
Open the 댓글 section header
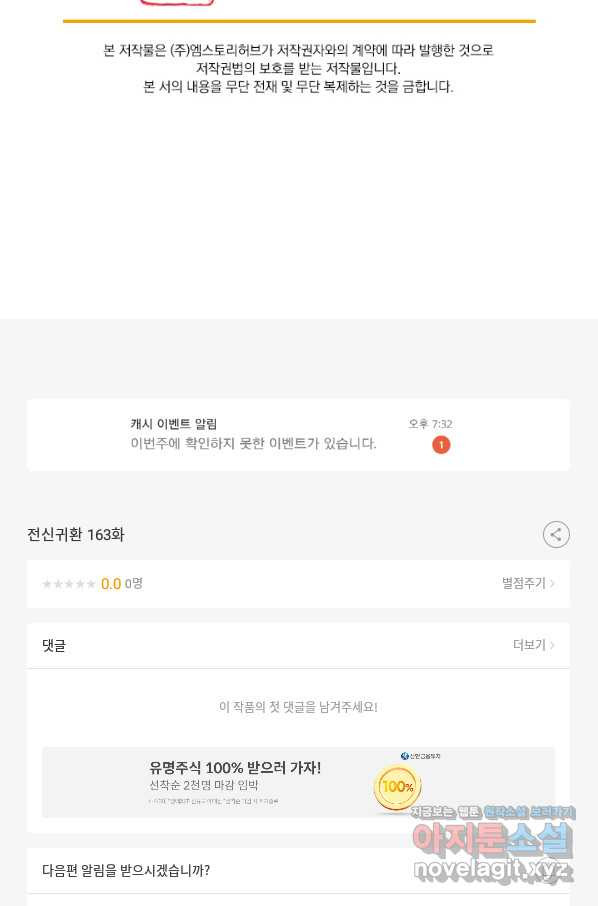[x=54, y=645]
